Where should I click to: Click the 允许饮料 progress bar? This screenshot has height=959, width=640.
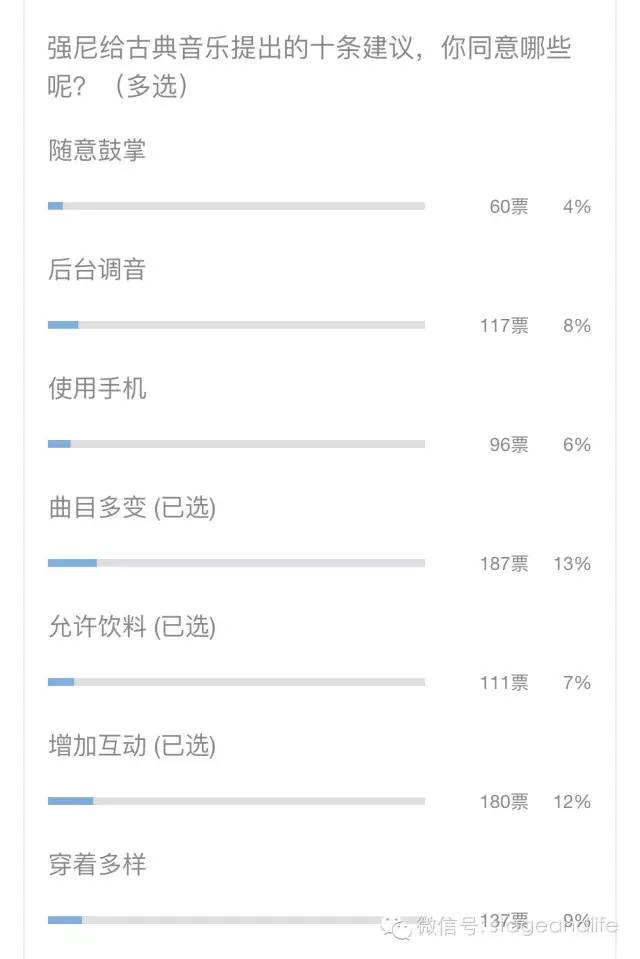[x=236, y=682]
